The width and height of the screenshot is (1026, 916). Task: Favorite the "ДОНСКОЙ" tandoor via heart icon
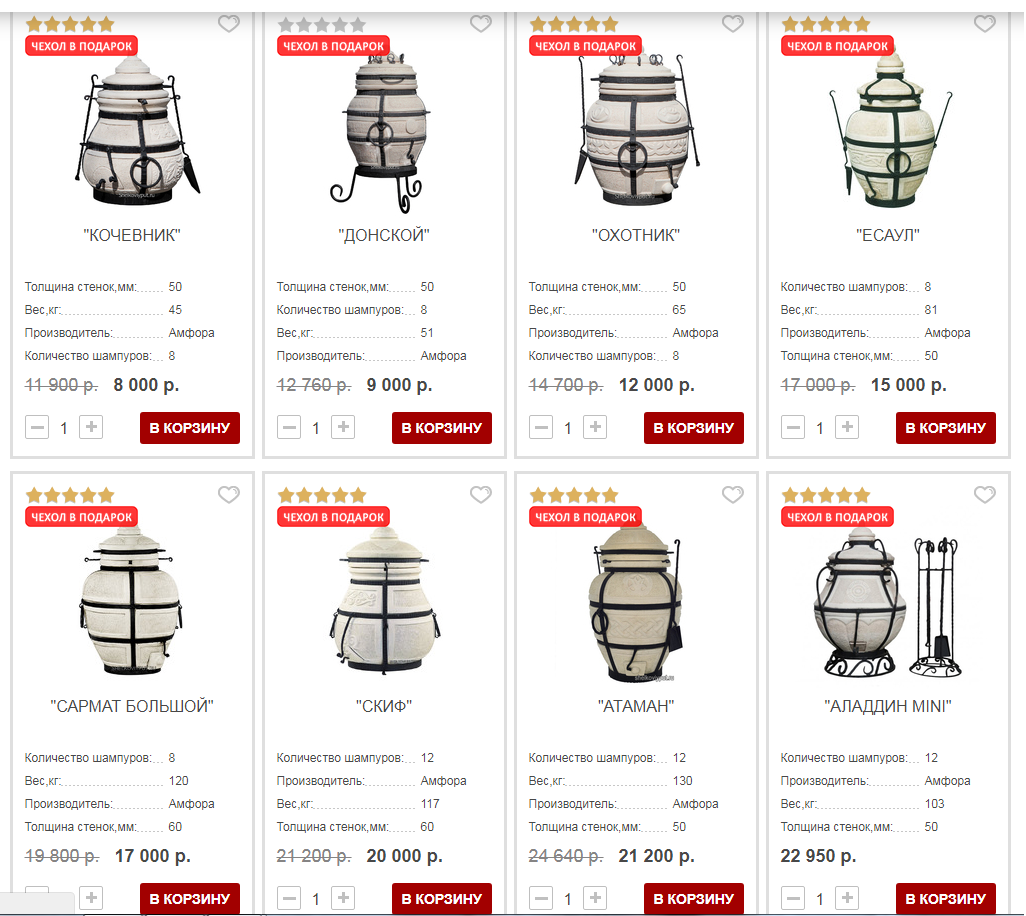480,24
